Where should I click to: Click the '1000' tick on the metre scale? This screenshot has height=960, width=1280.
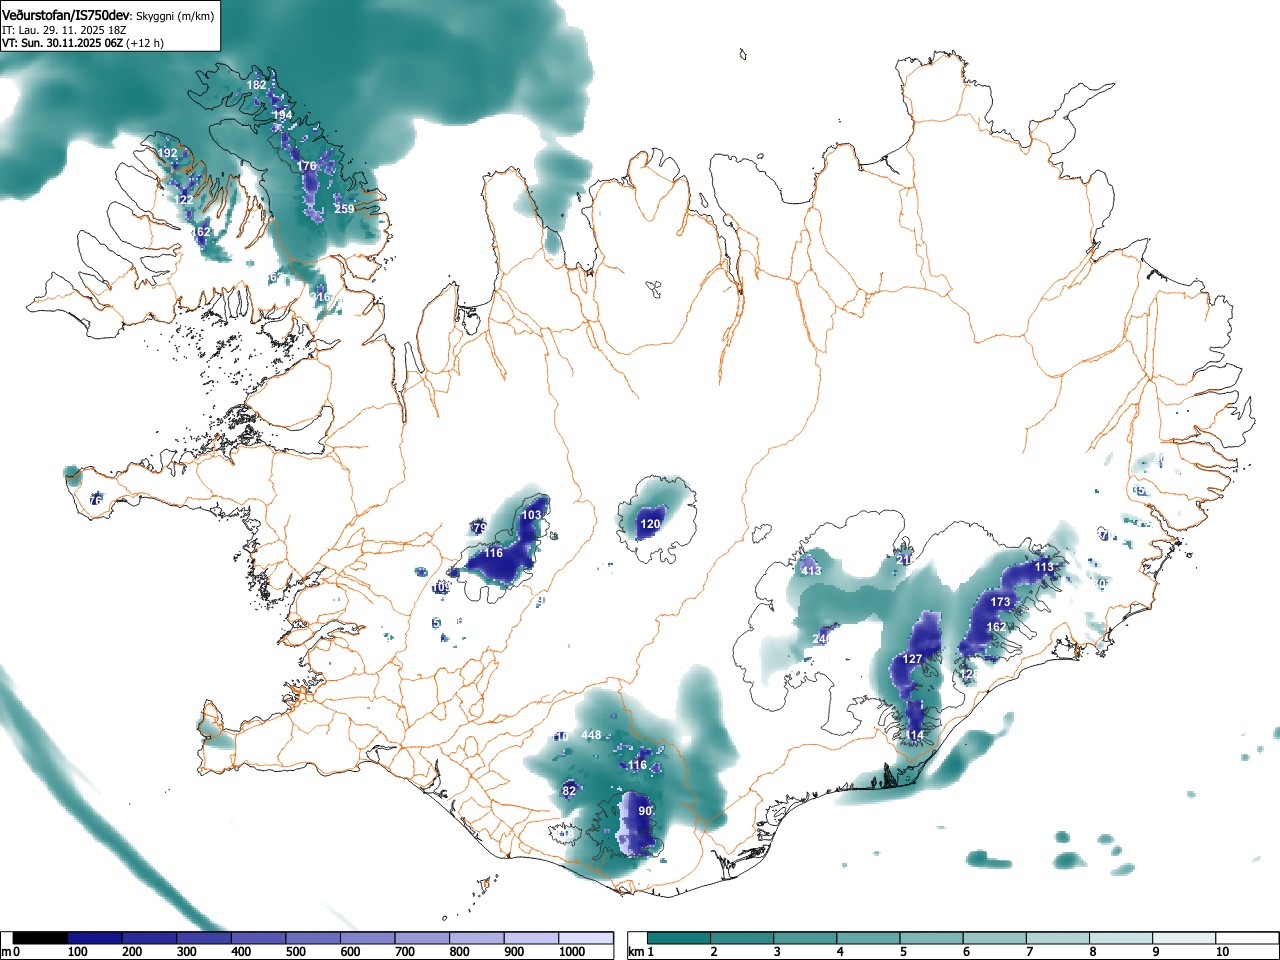tap(572, 952)
